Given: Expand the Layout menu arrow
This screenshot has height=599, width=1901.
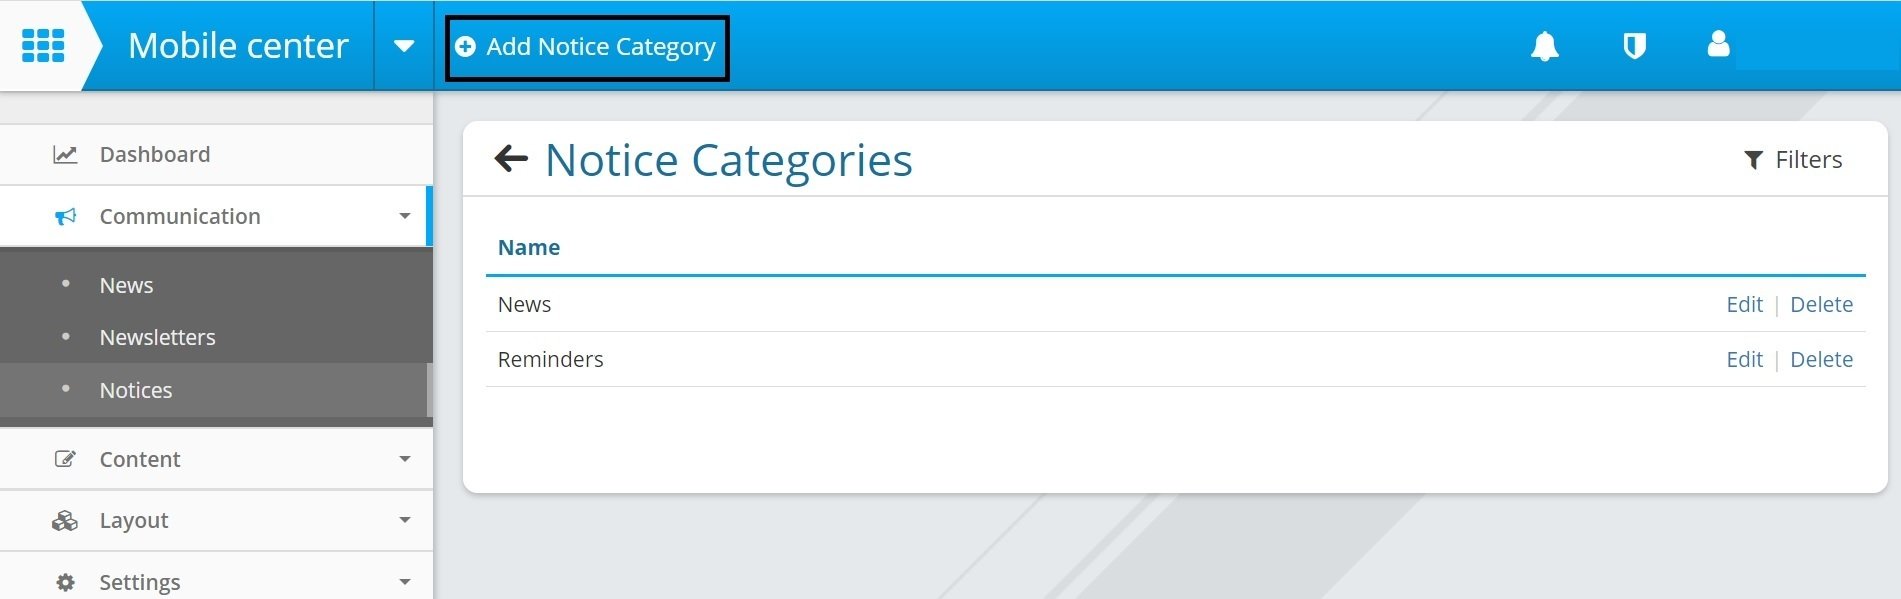Looking at the screenshot, I should click(405, 520).
